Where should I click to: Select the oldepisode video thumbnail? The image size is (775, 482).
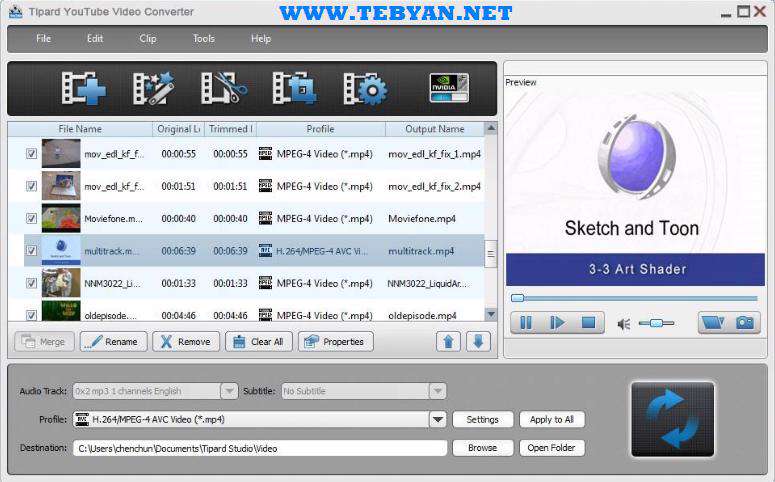61,311
